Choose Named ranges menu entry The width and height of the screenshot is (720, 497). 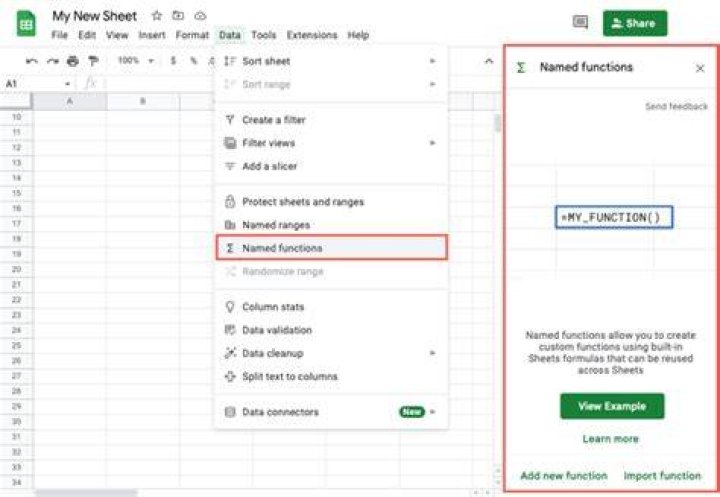(331, 225)
